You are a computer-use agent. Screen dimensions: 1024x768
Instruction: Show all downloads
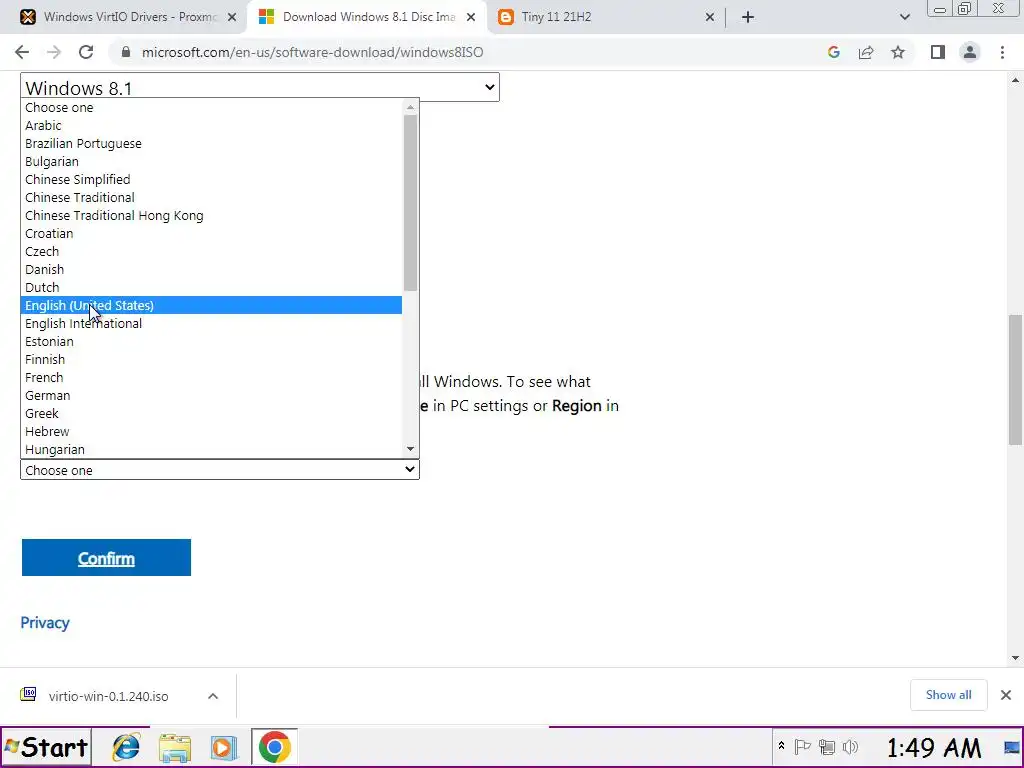click(948, 695)
